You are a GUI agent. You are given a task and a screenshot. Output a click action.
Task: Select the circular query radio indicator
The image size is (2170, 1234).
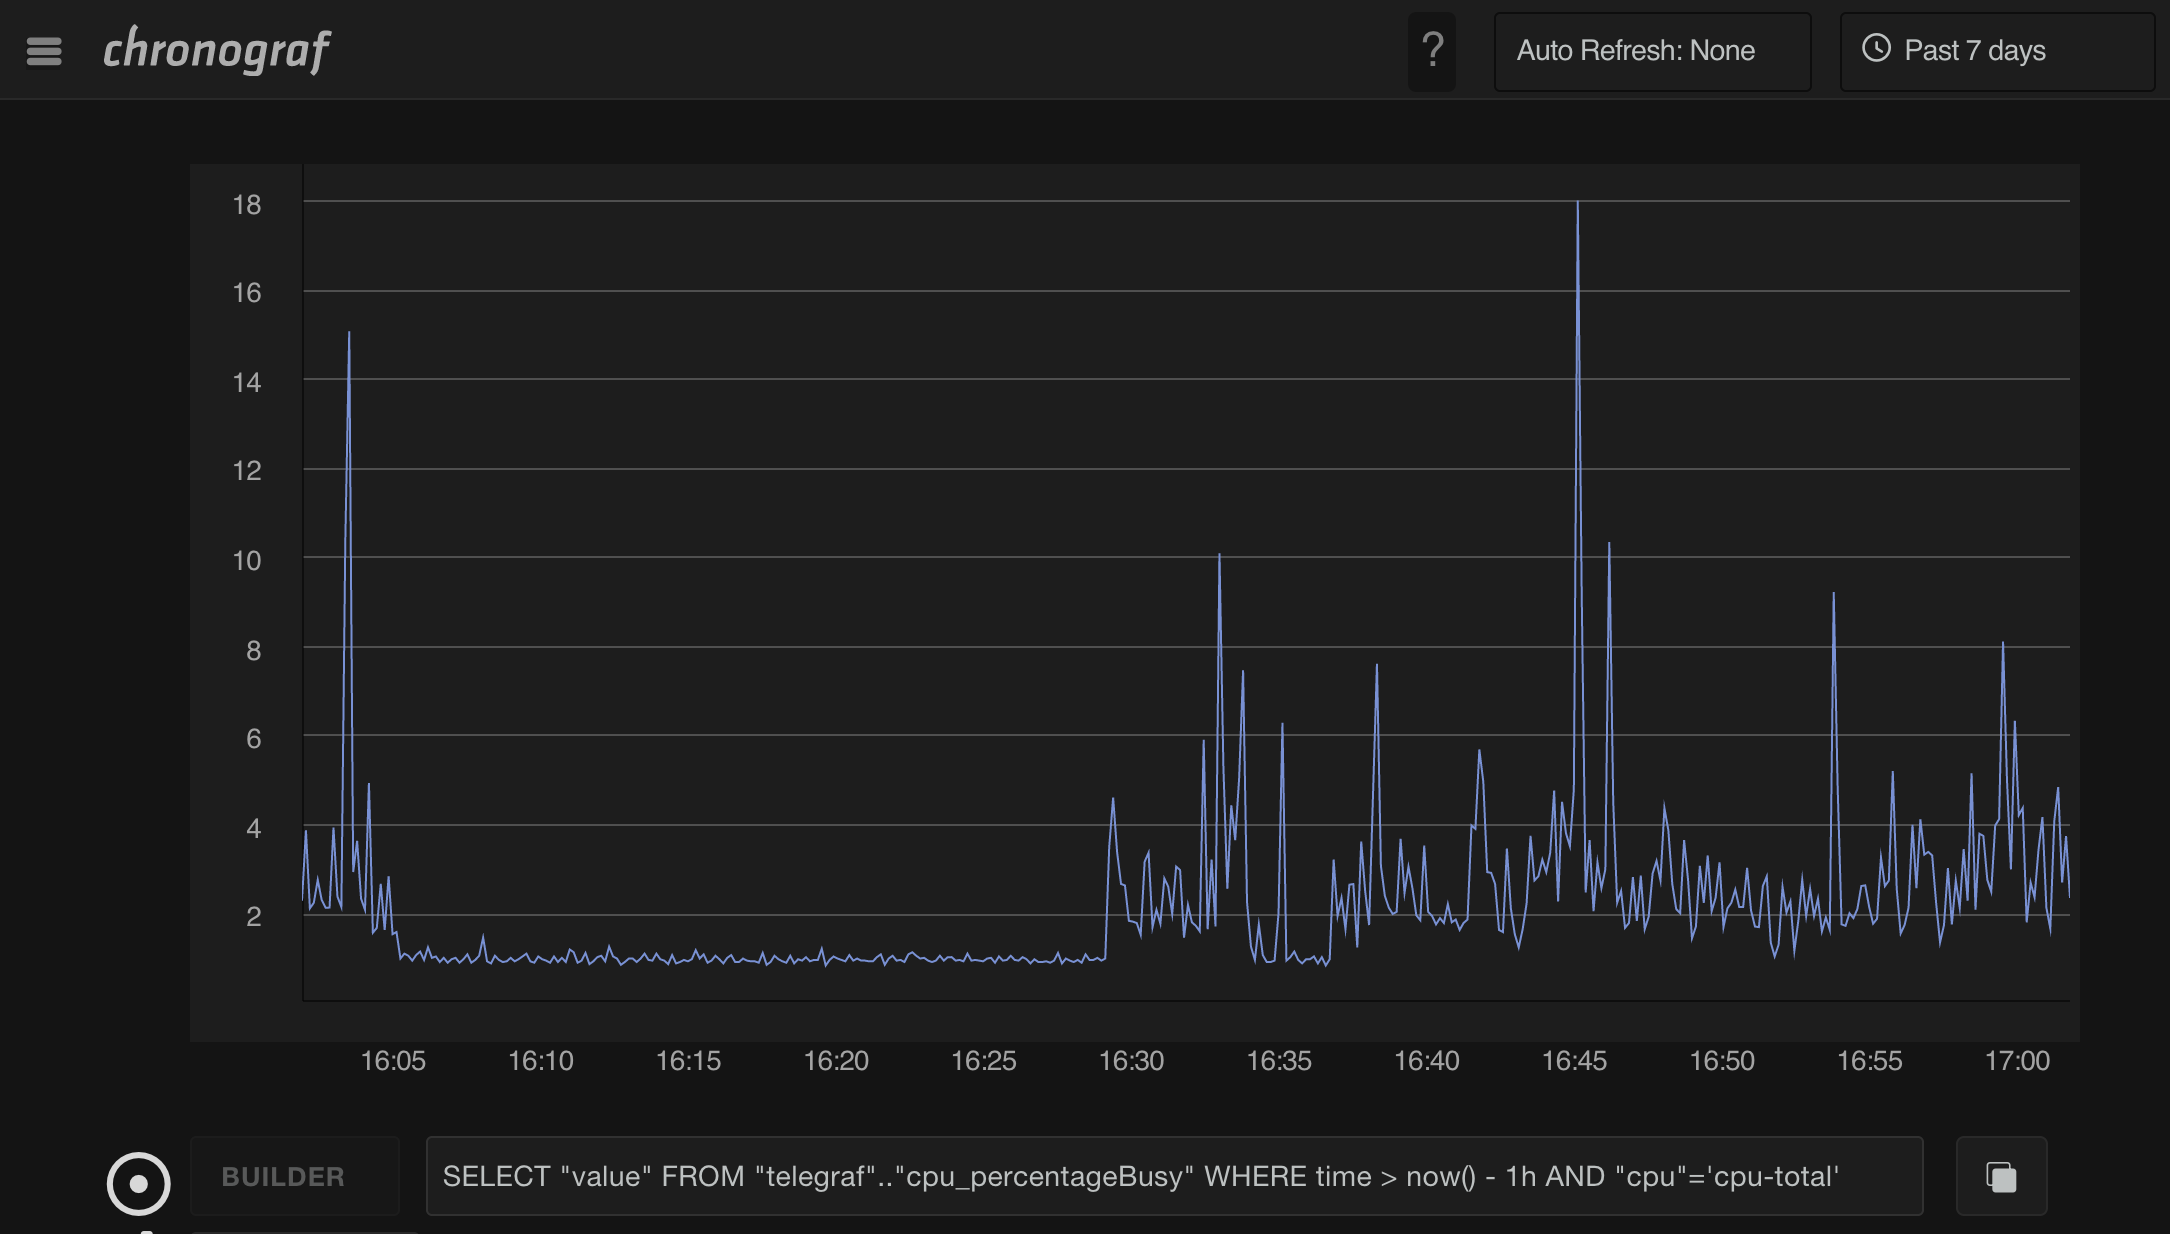pos(138,1183)
